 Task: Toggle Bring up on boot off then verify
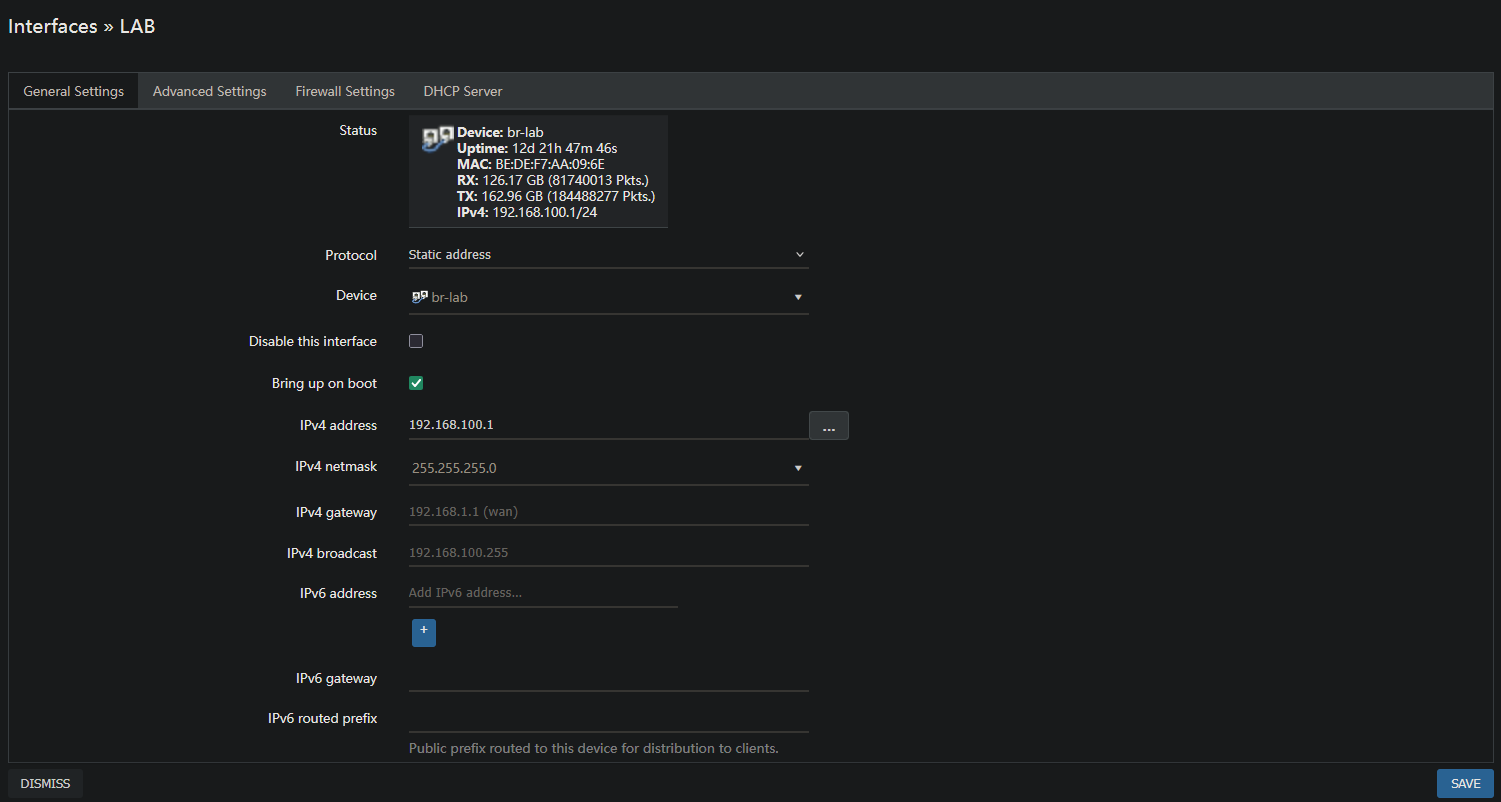pos(415,383)
